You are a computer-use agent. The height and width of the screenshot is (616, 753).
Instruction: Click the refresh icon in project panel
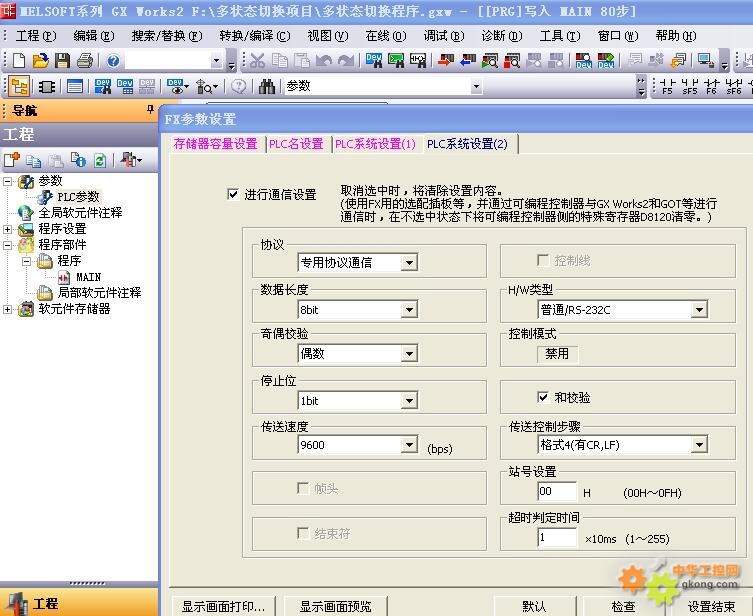[100, 160]
